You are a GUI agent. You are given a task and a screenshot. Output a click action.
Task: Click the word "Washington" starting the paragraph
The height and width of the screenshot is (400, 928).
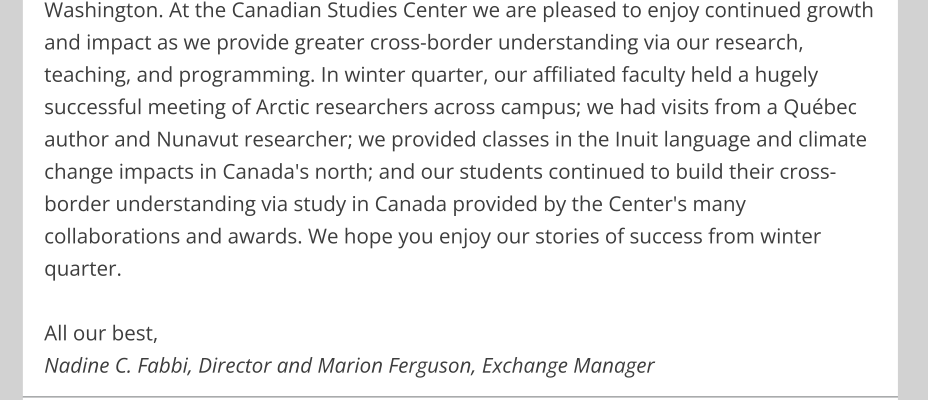[104, 11]
